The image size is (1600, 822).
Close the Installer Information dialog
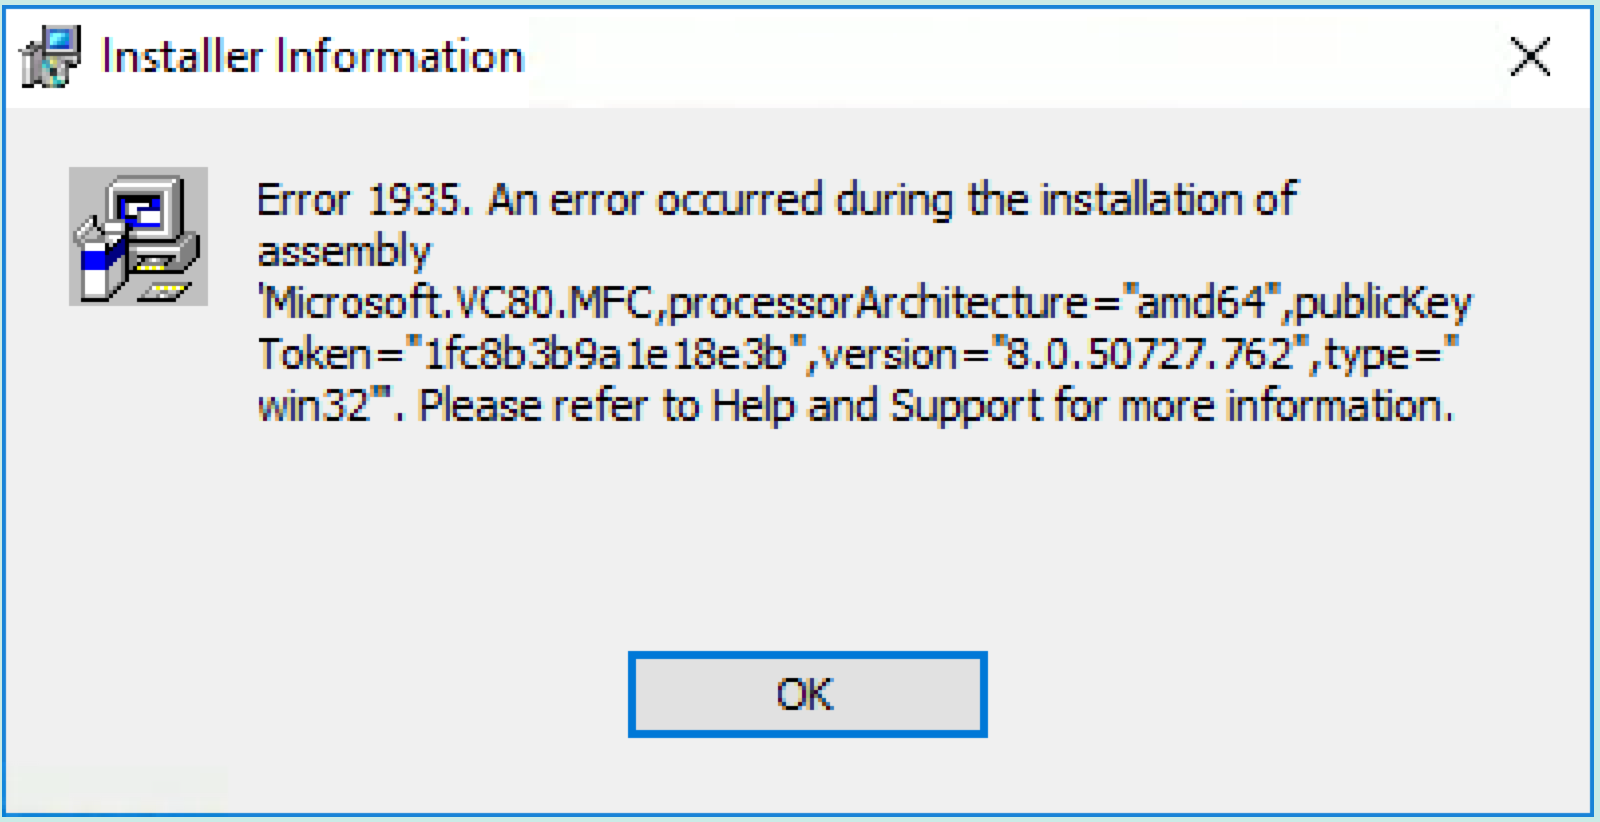[x=1530, y=56]
